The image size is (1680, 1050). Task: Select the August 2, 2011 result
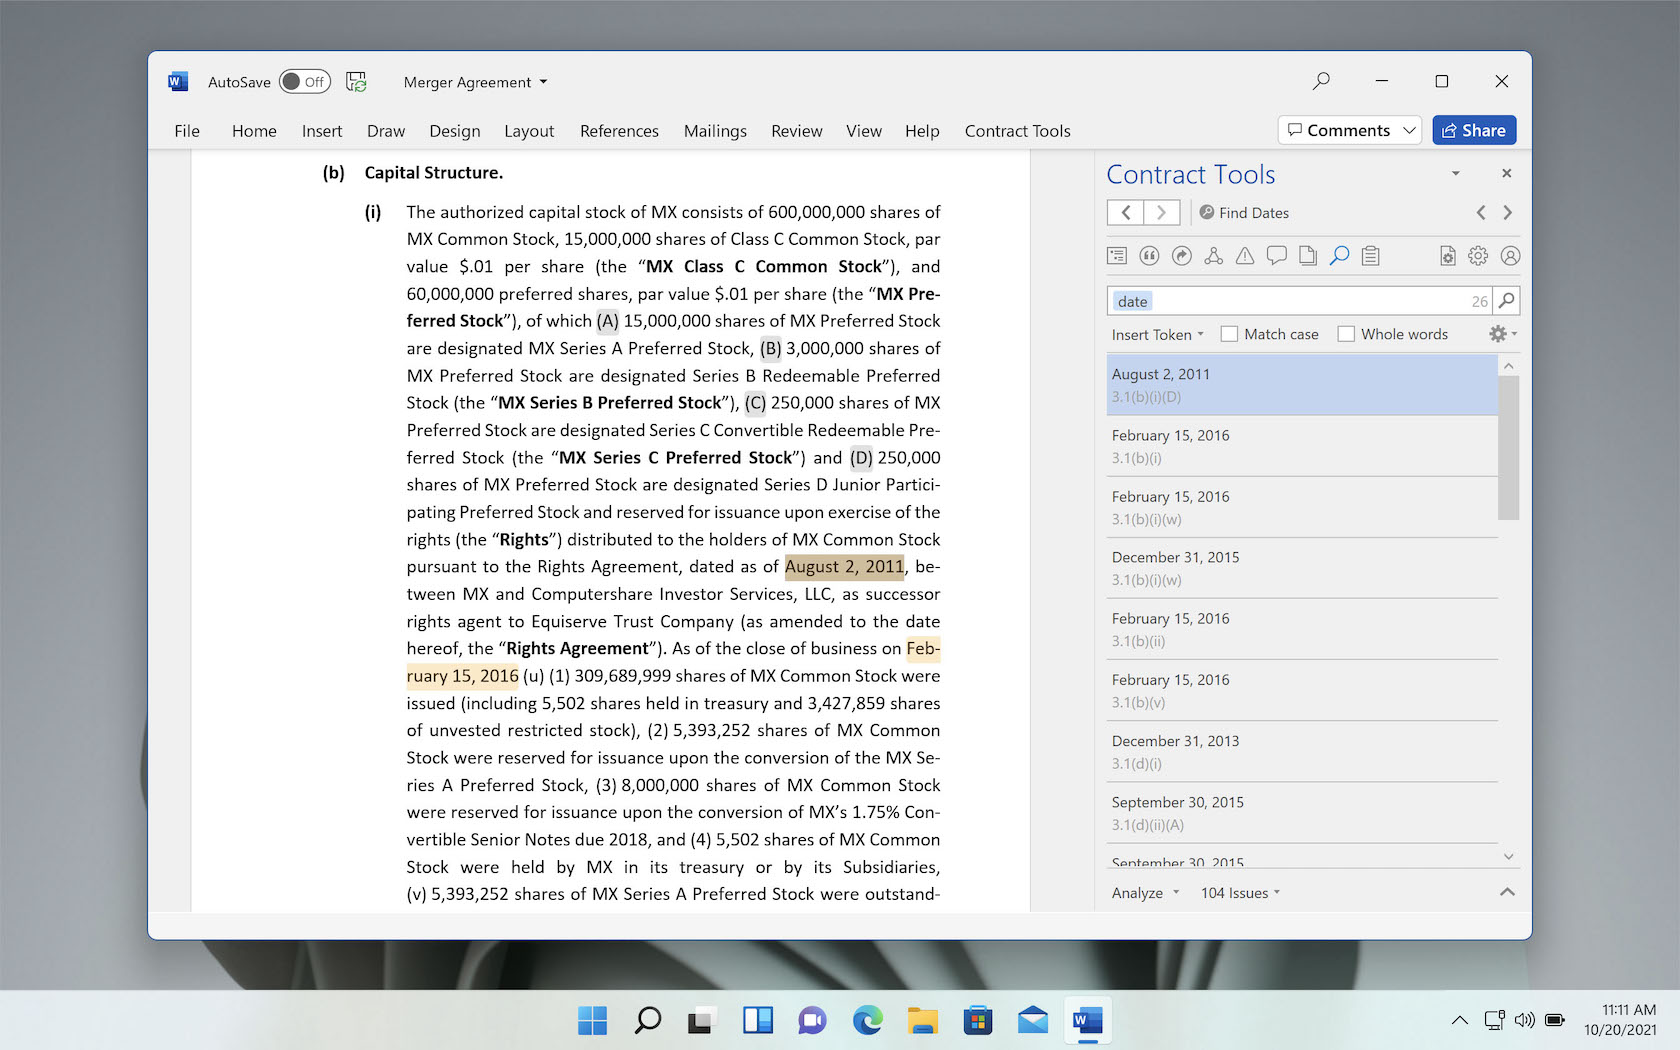[x=1302, y=385]
